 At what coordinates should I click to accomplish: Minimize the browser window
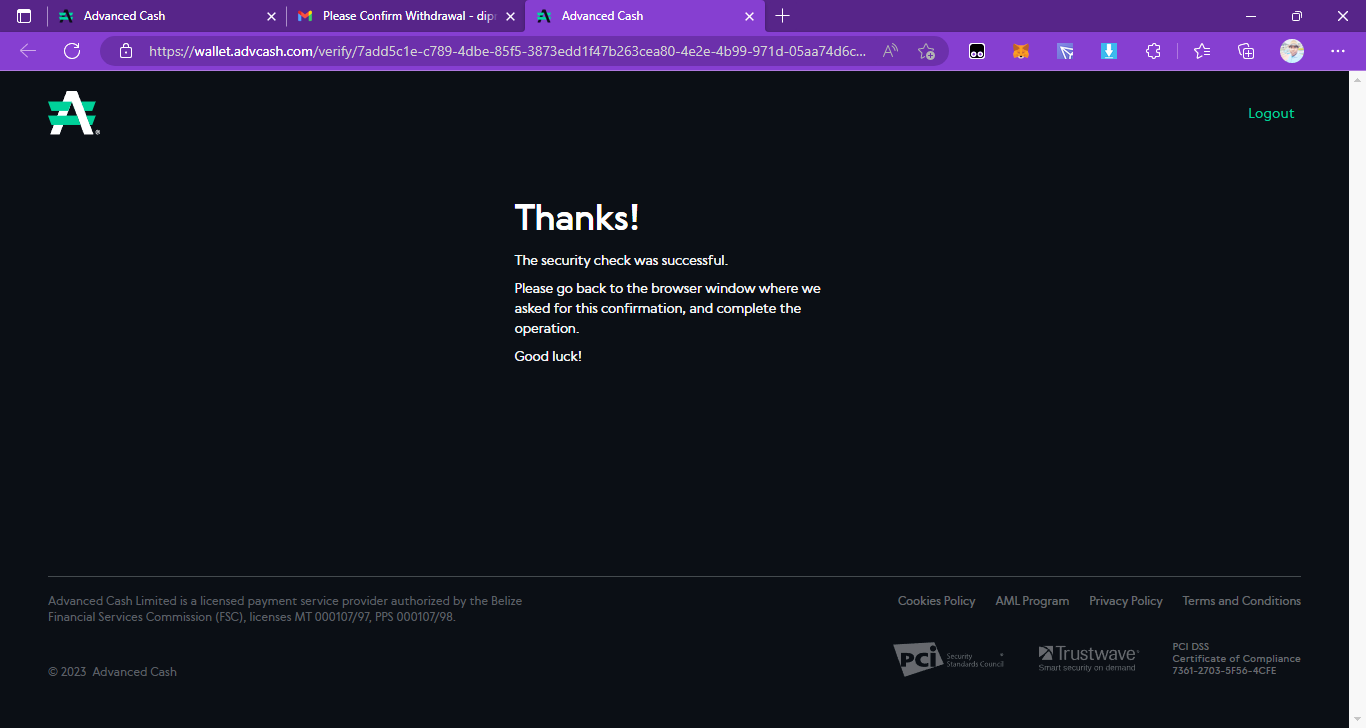pyautogui.click(x=1250, y=16)
